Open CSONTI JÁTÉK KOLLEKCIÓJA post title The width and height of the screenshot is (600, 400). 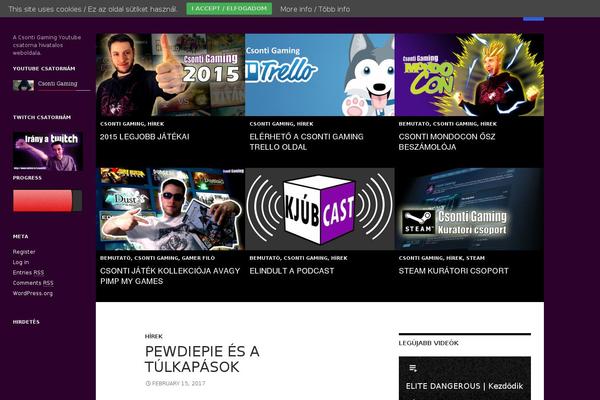[x=170, y=276]
